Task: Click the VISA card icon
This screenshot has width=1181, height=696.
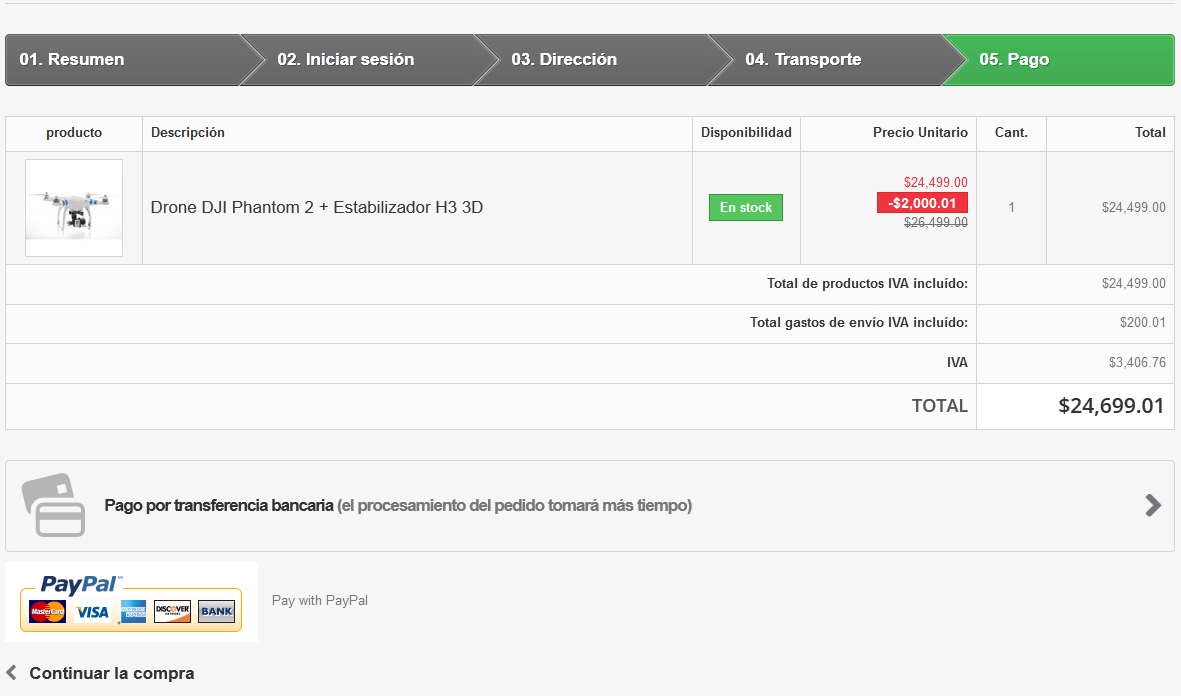Action: pyautogui.click(x=92, y=612)
